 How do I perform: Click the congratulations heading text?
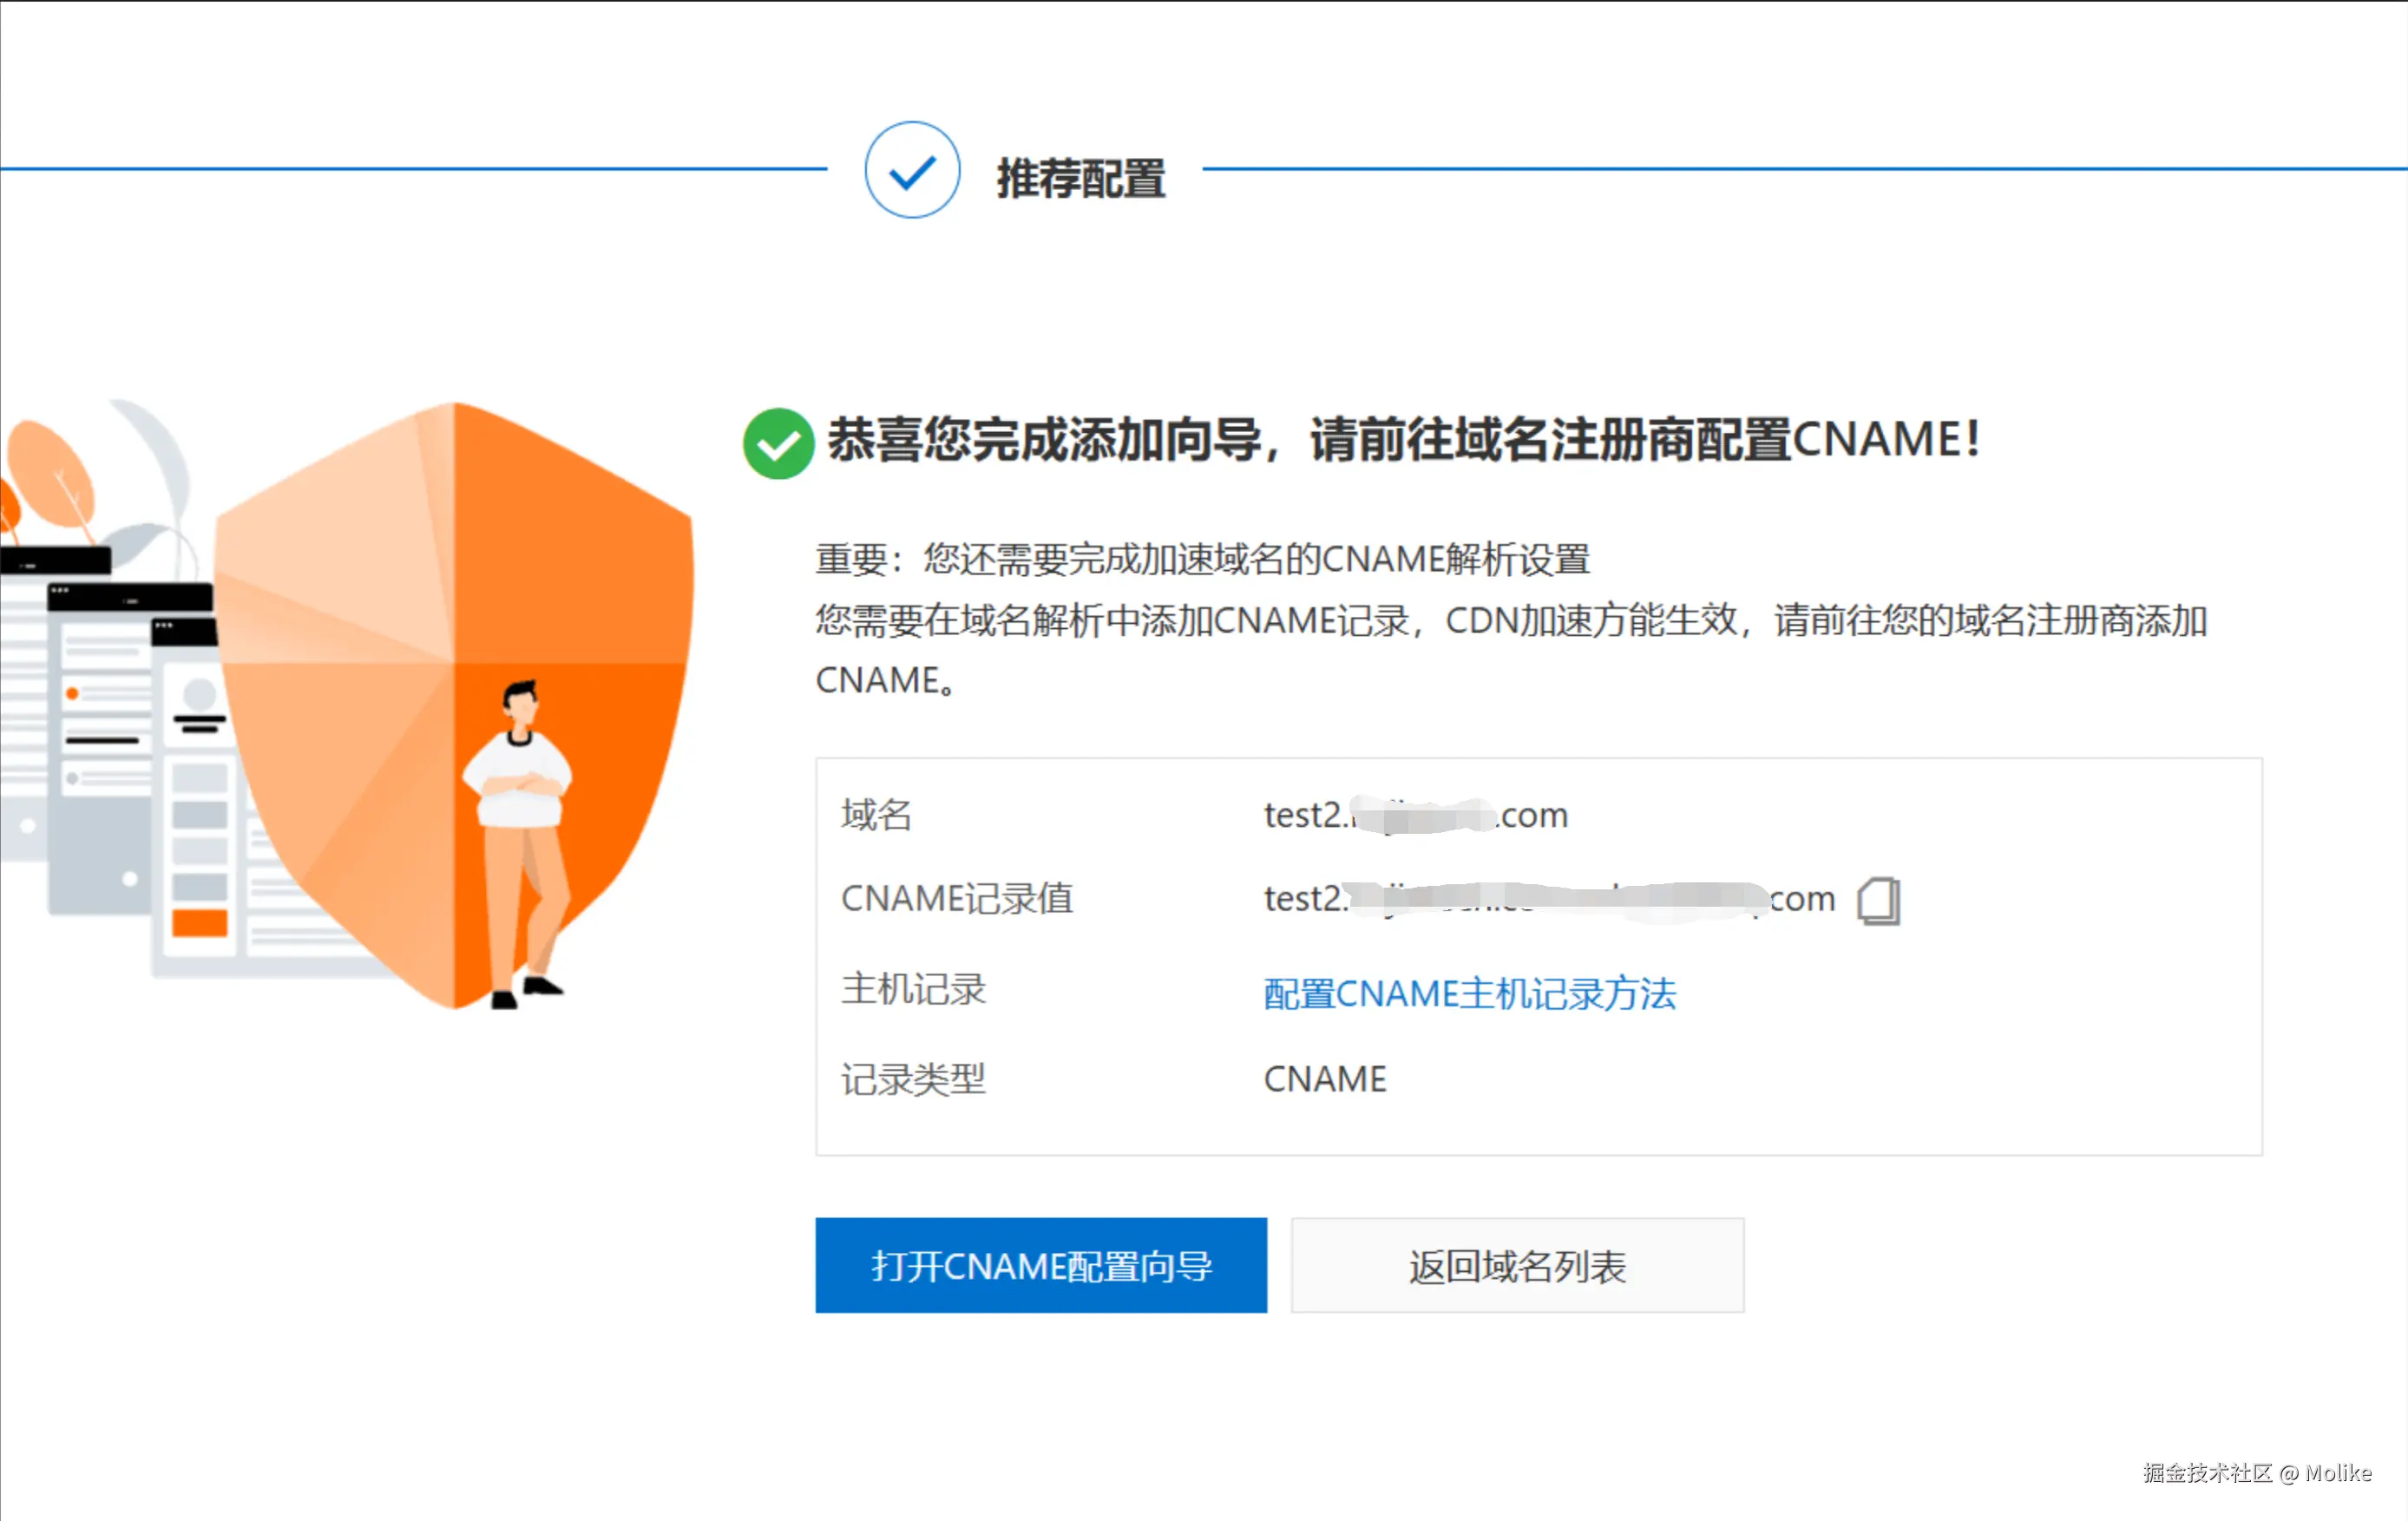(1403, 440)
